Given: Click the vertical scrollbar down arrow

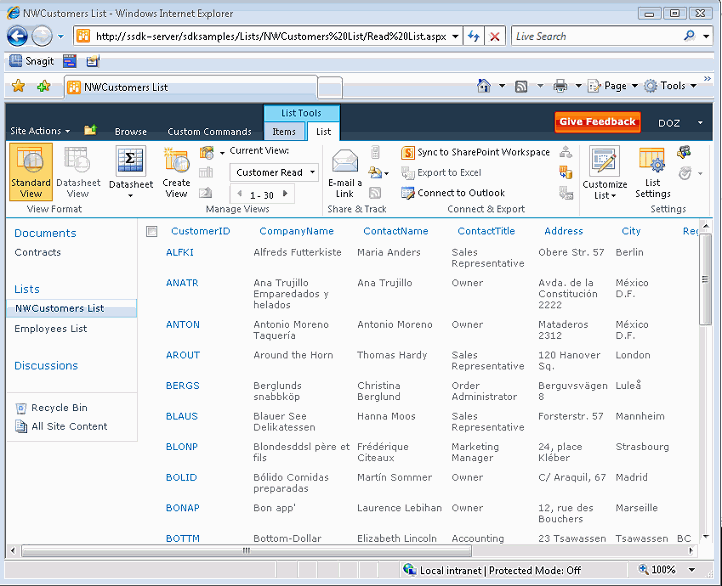Looking at the screenshot, I should click(705, 537).
